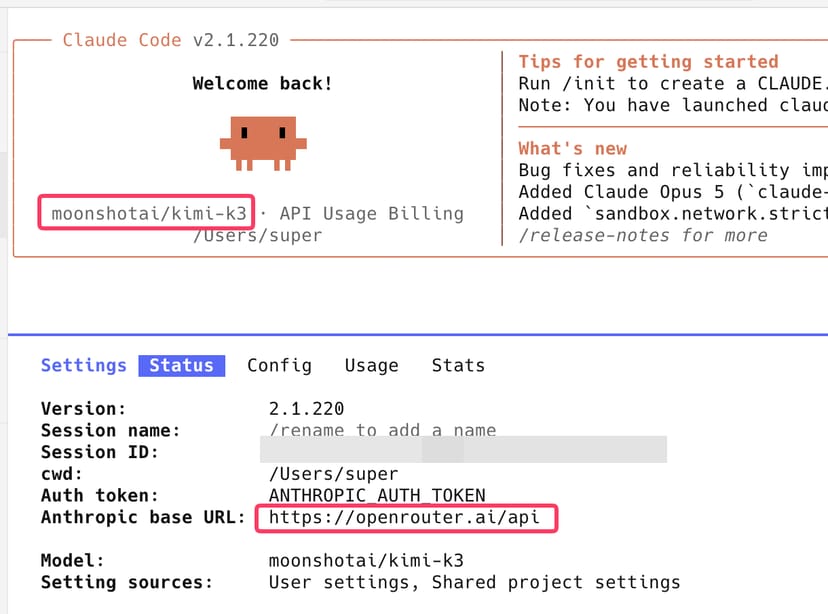Click the API Usage Billing text
Viewport: 828px width, 614px height.
pyautogui.click(x=372, y=213)
